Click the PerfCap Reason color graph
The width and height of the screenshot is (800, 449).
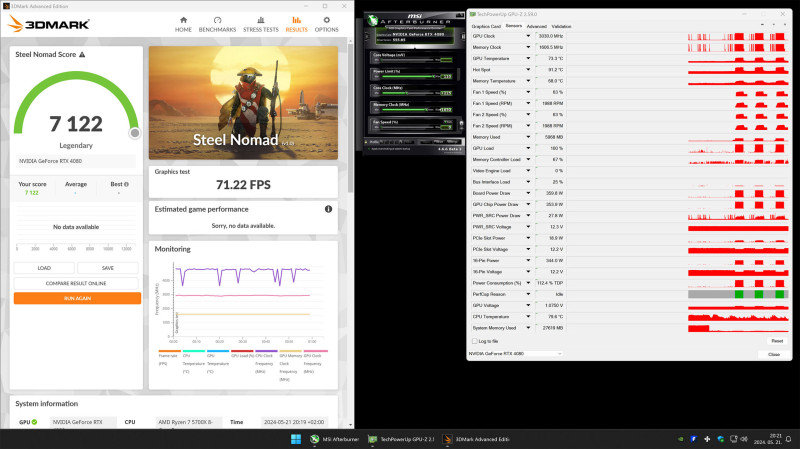[738, 294]
